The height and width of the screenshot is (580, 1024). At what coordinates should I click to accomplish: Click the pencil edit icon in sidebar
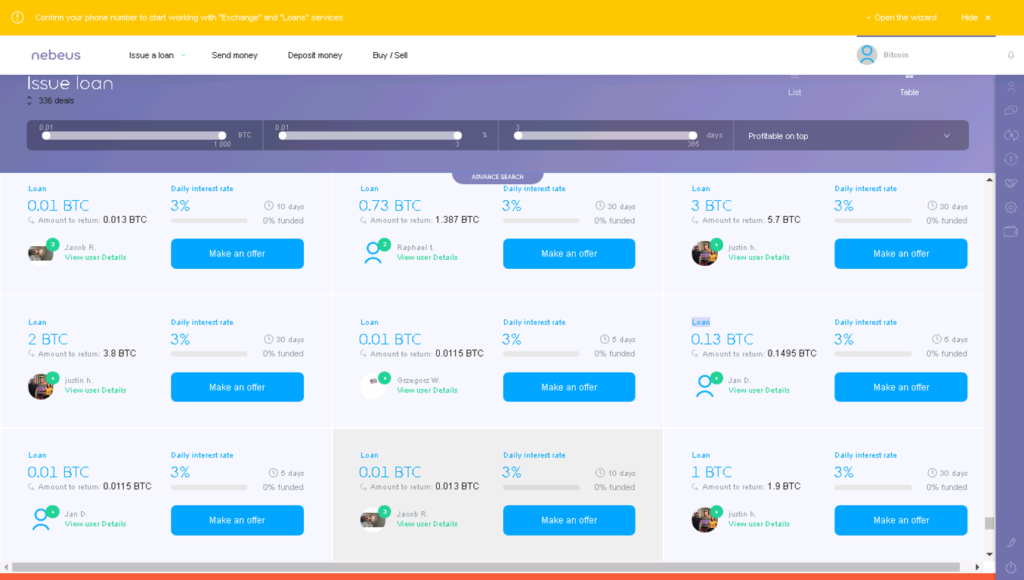1010,542
